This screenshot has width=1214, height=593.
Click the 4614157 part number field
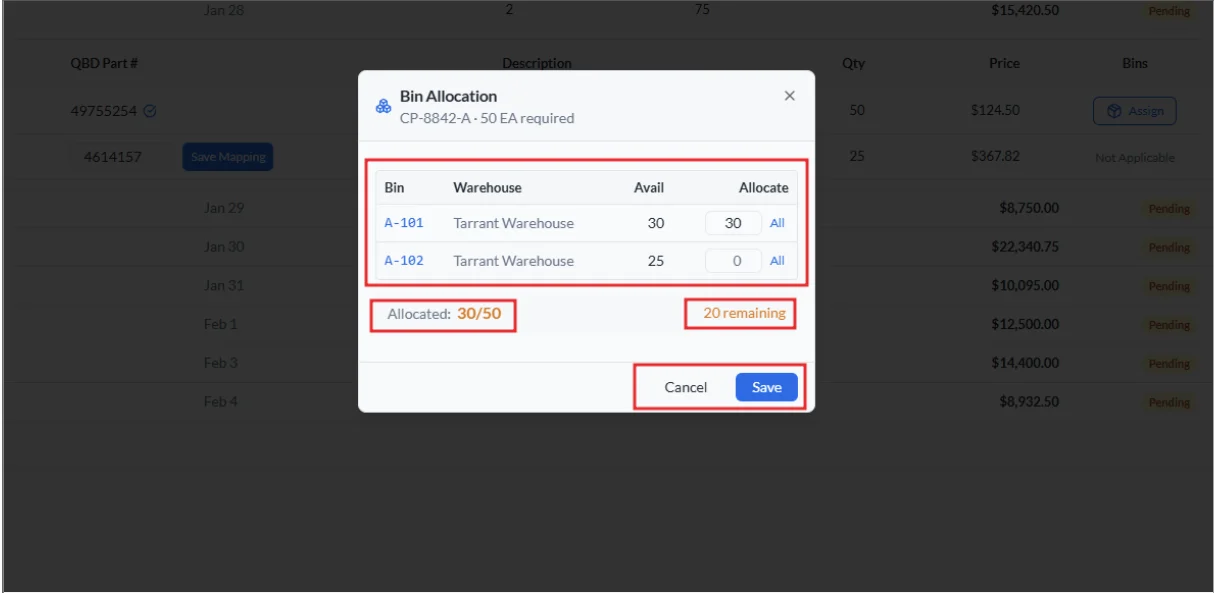tap(113, 157)
